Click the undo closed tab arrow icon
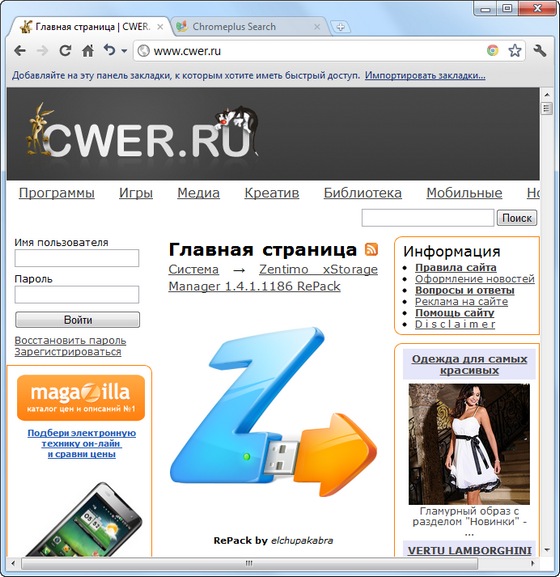The image size is (560, 577). pyautogui.click(x=109, y=50)
